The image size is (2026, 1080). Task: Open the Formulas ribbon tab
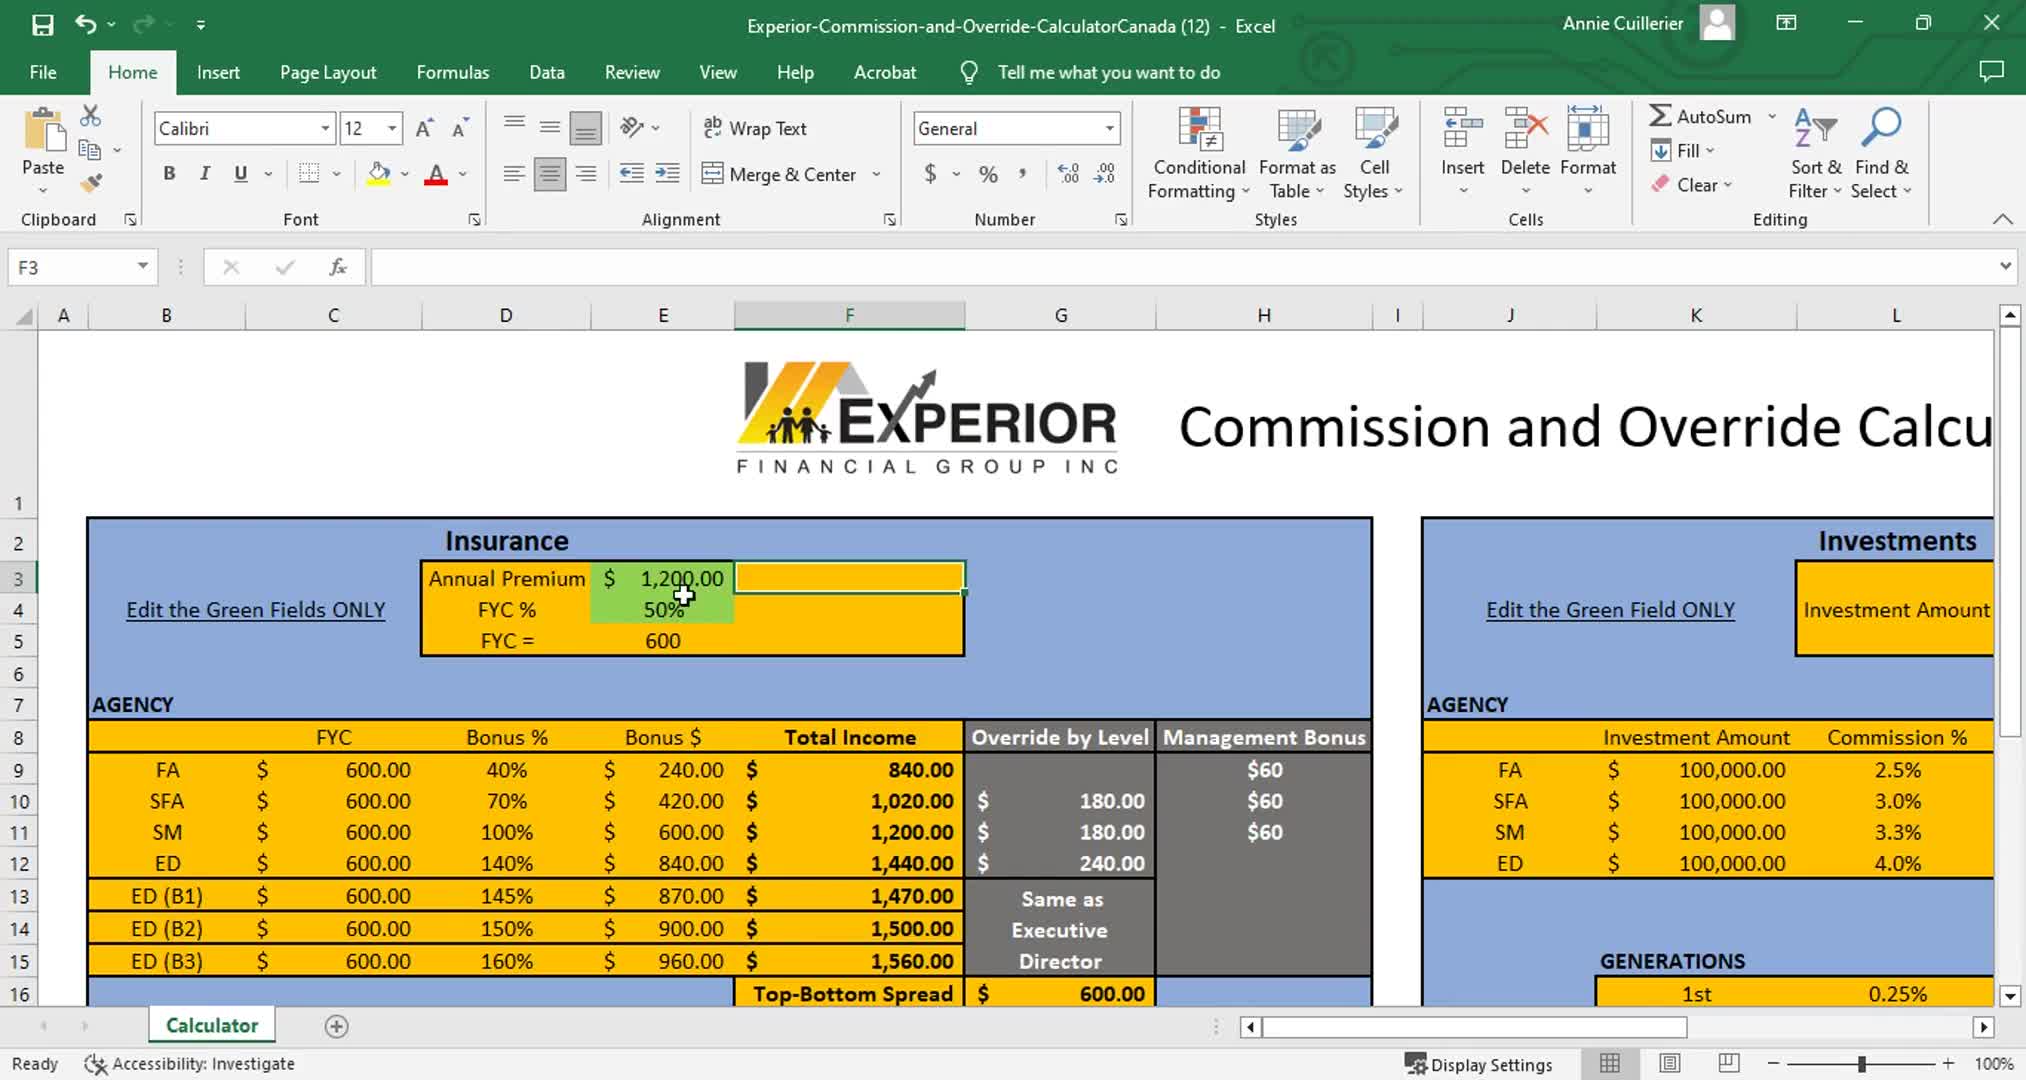click(452, 72)
